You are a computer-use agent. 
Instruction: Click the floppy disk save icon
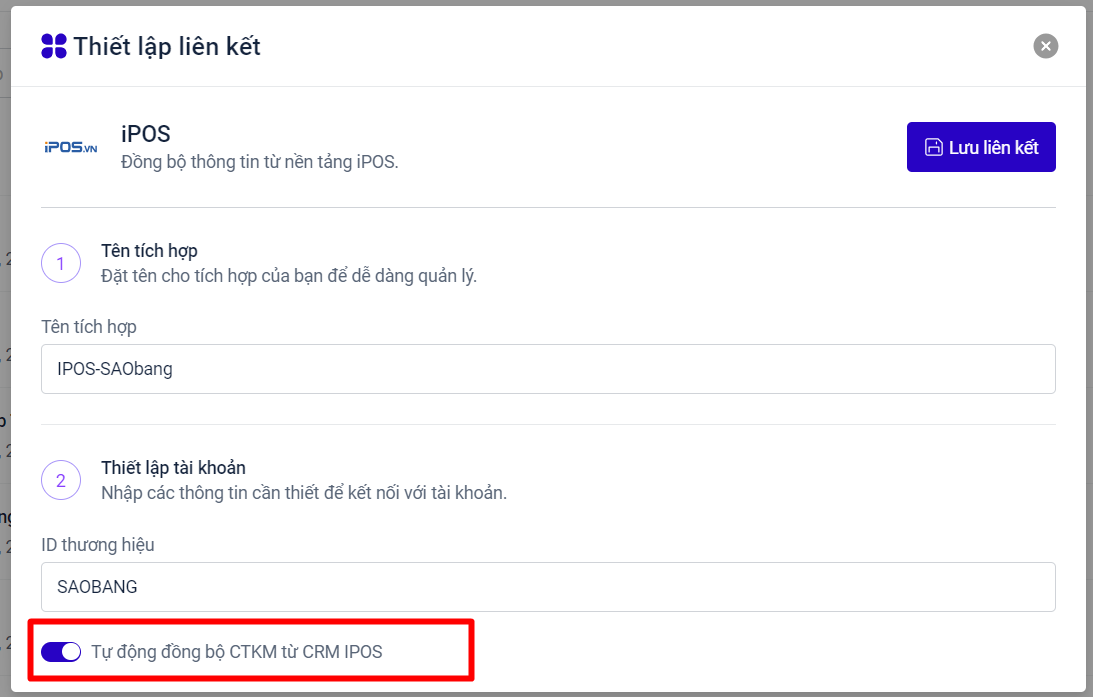pos(933,148)
